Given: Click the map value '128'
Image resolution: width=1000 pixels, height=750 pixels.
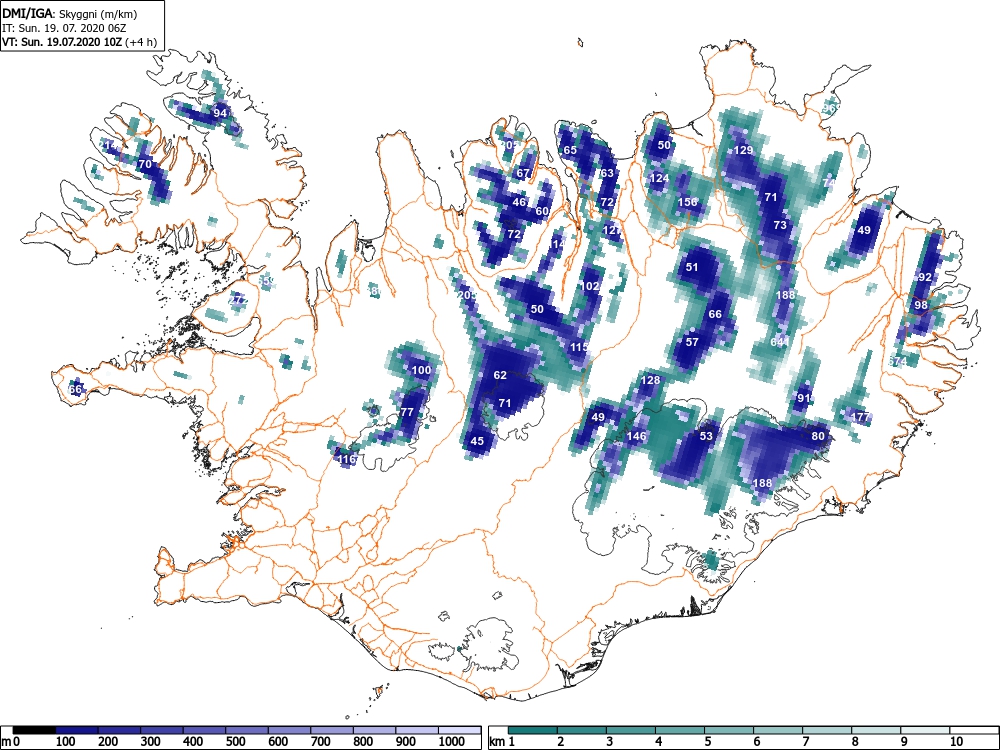Looking at the screenshot, I should point(650,380).
